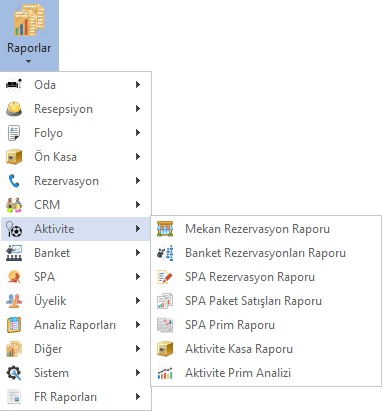This screenshot has width=382, height=411.
Task: Expand the FR Raporları submenu arrow
Action: coord(138,397)
